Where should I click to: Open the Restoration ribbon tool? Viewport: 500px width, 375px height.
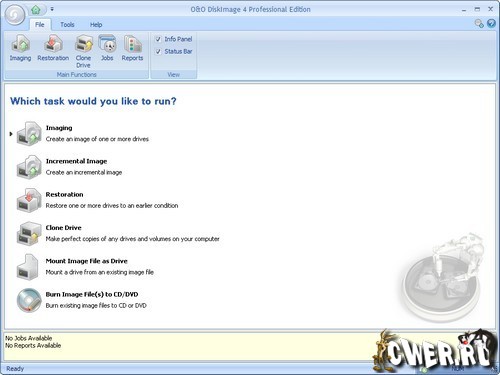(x=53, y=48)
